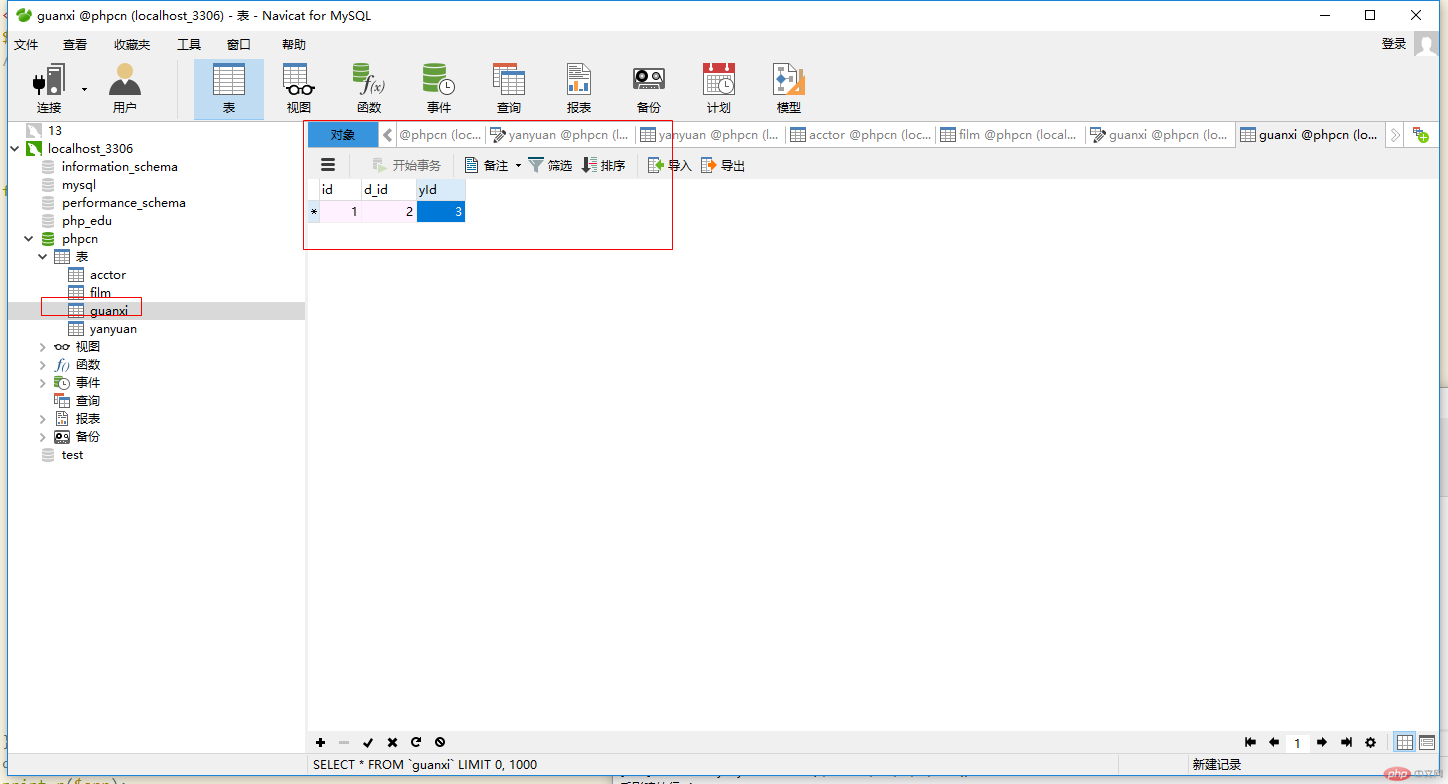Click the 开始事务 begin transaction button
Image resolution: width=1448 pixels, height=784 pixels.
click(406, 166)
